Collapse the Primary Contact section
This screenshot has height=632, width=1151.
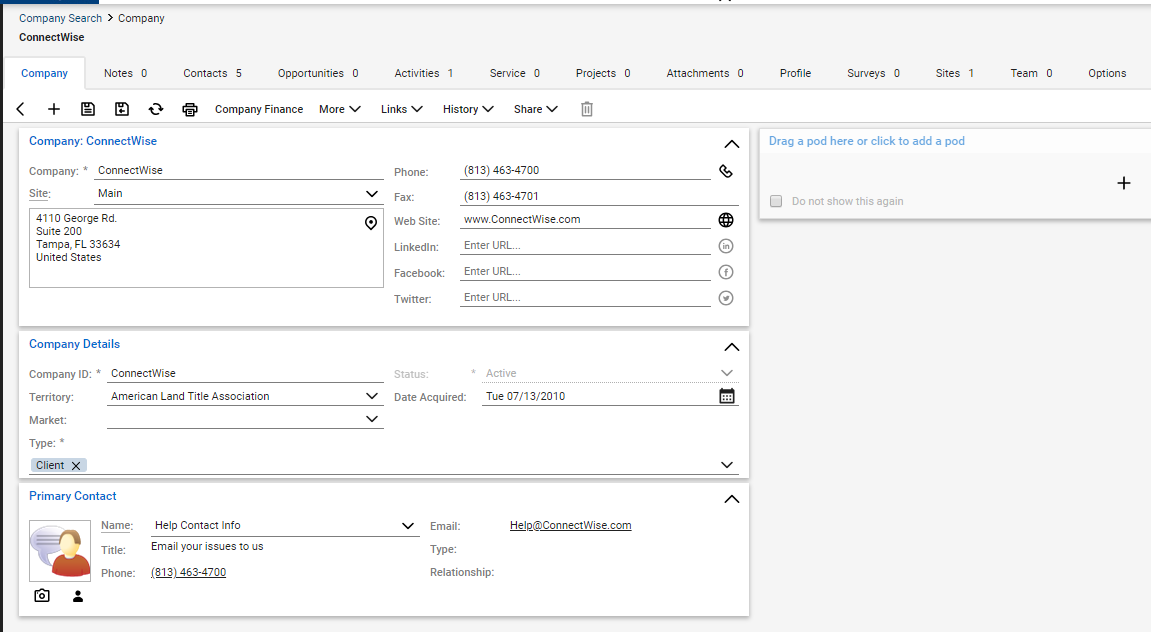(731, 499)
